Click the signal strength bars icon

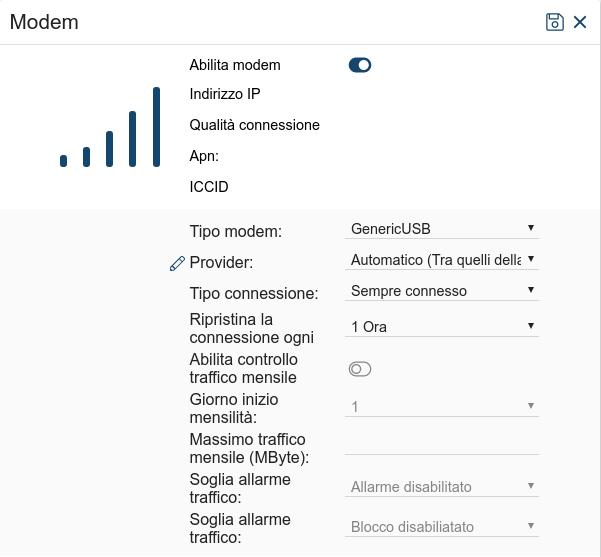110,127
